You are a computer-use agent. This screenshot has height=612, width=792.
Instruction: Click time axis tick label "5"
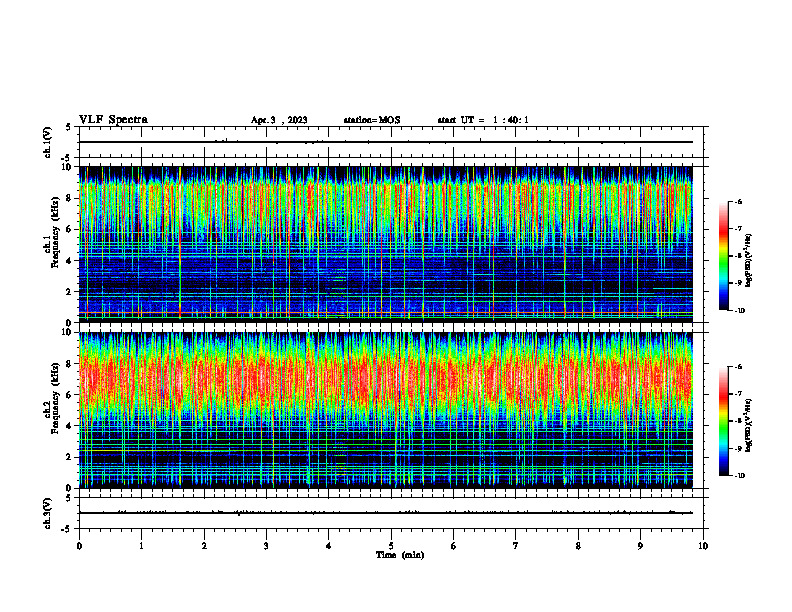point(391,546)
